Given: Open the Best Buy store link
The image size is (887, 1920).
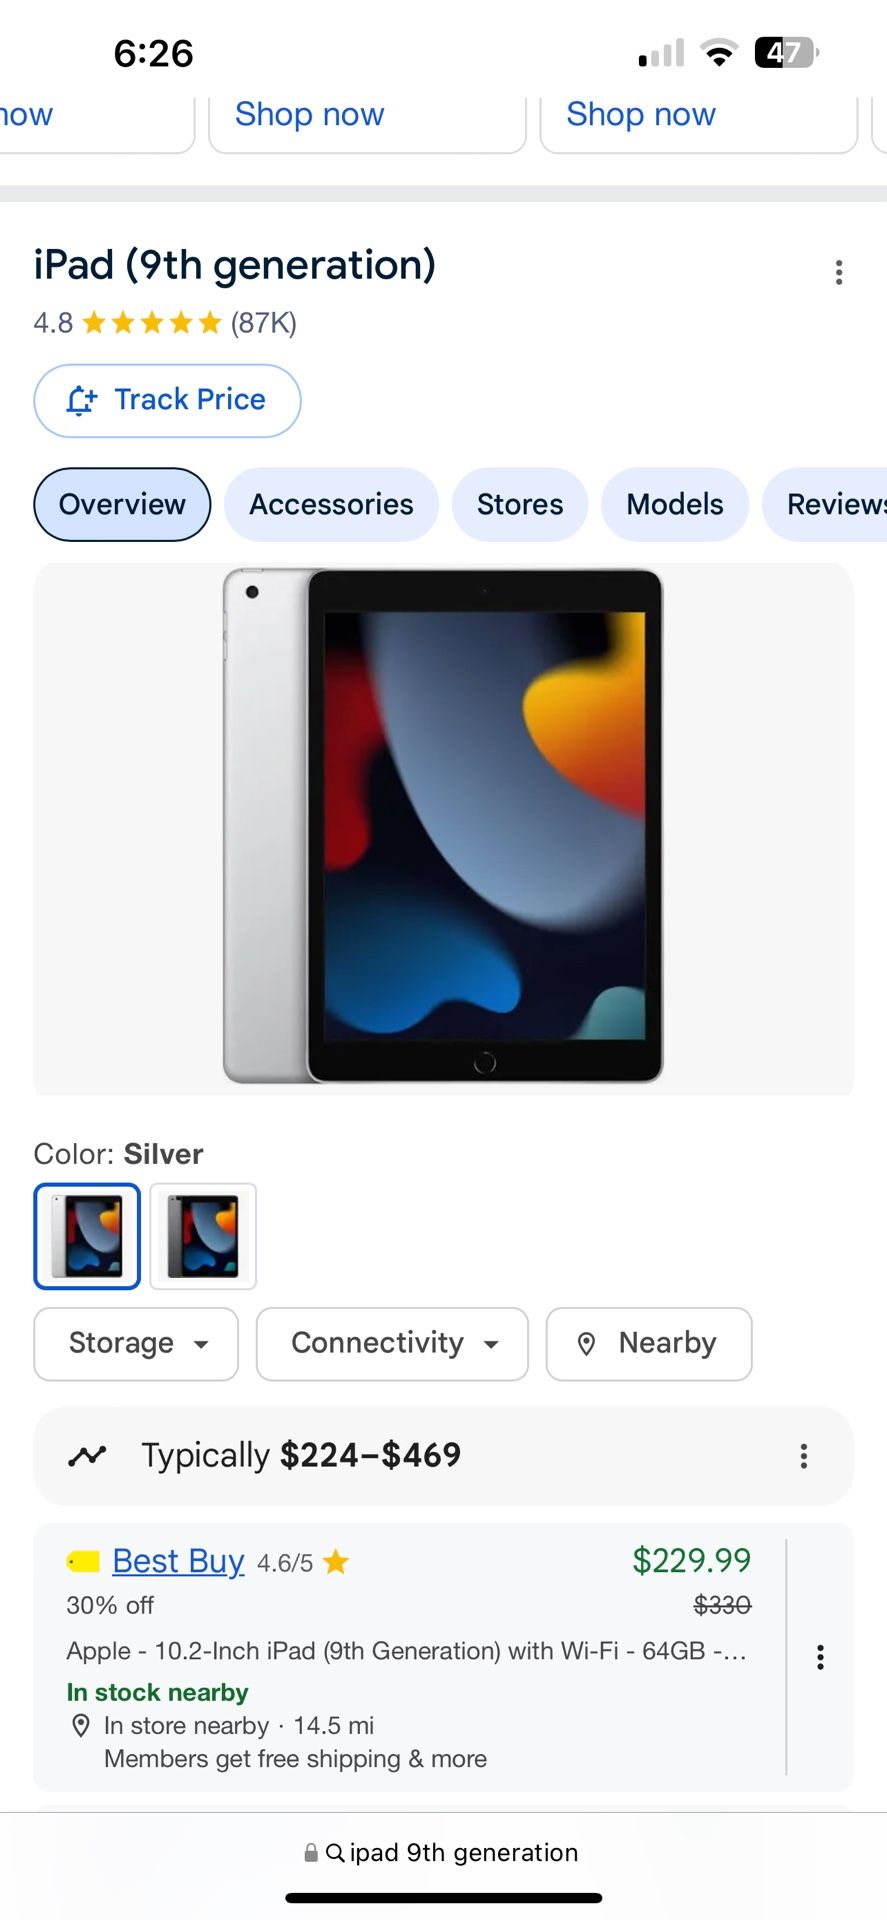Looking at the screenshot, I should (x=178, y=1561).
